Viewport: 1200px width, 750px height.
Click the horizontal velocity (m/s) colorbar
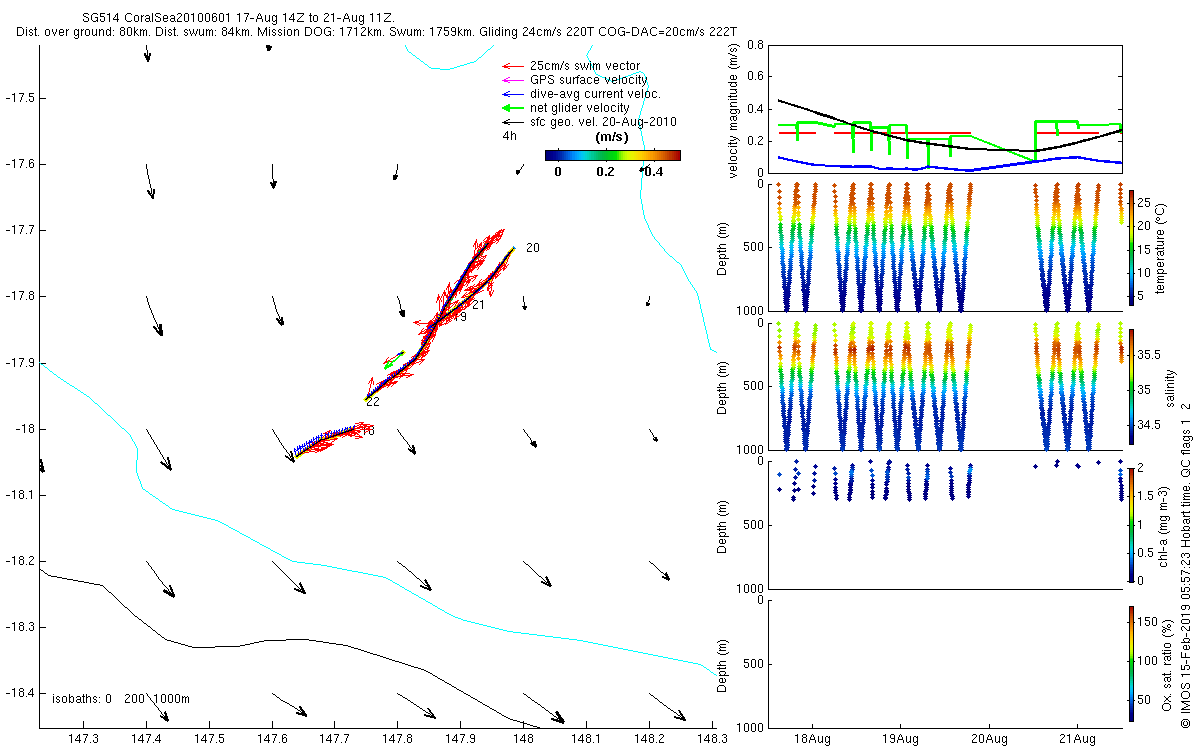pyautogui.click(x=613, y=155)
